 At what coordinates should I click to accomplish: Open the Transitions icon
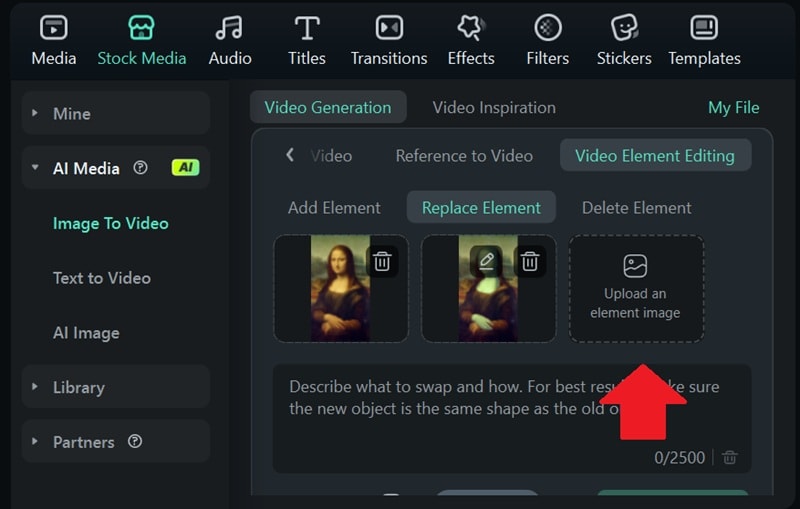[389, 28]
